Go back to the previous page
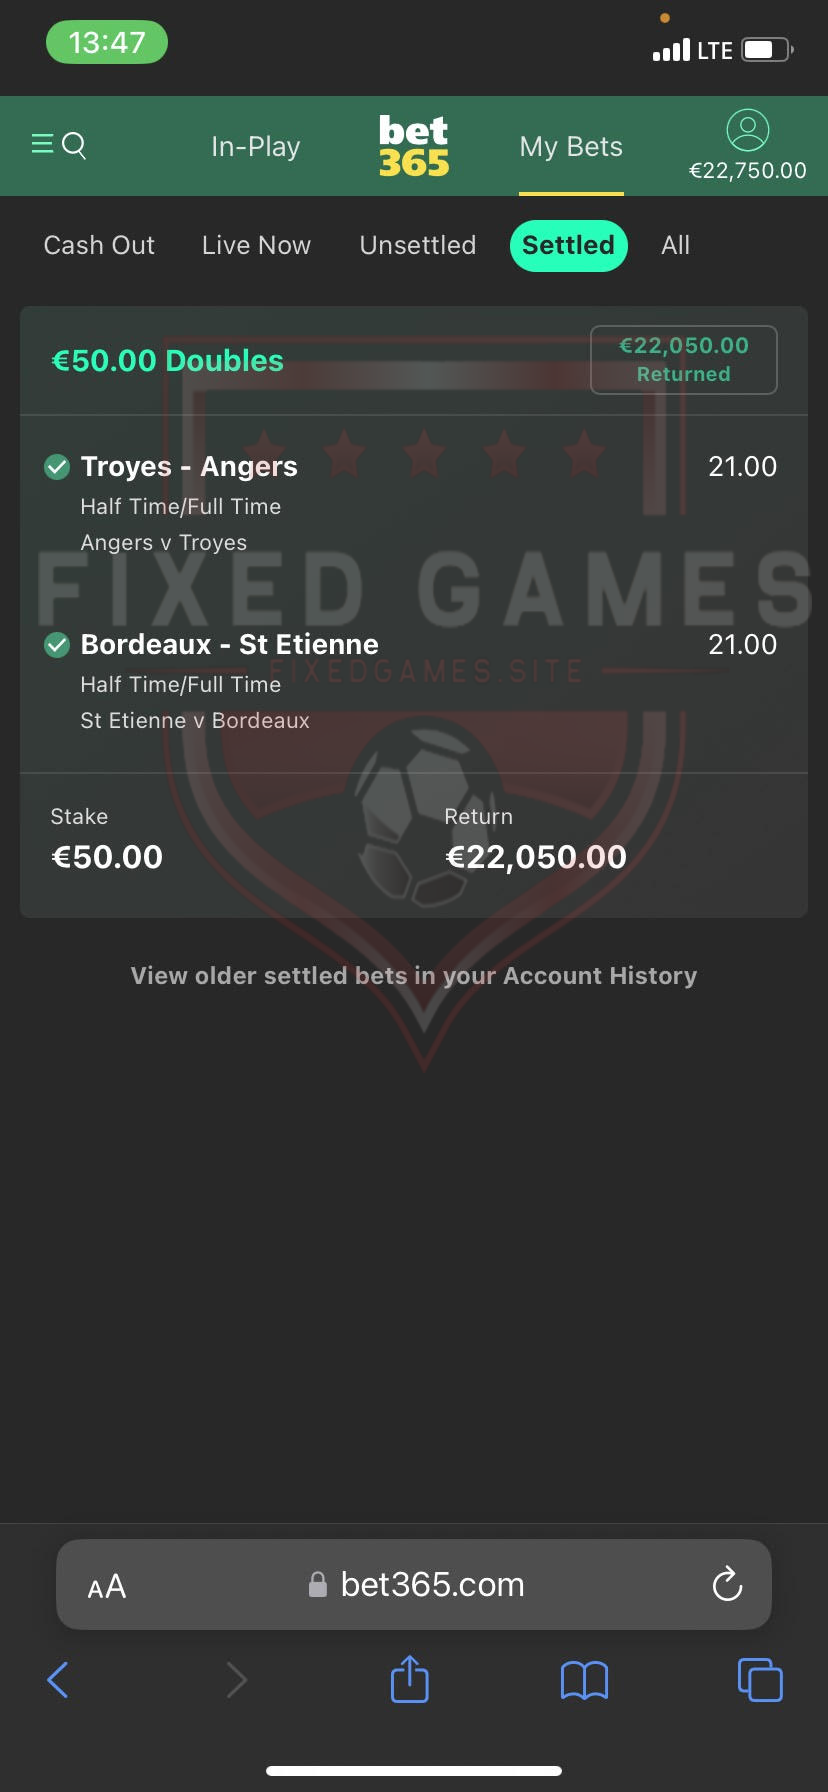This screenshot has width=828, height=1792. [58, 1680]
